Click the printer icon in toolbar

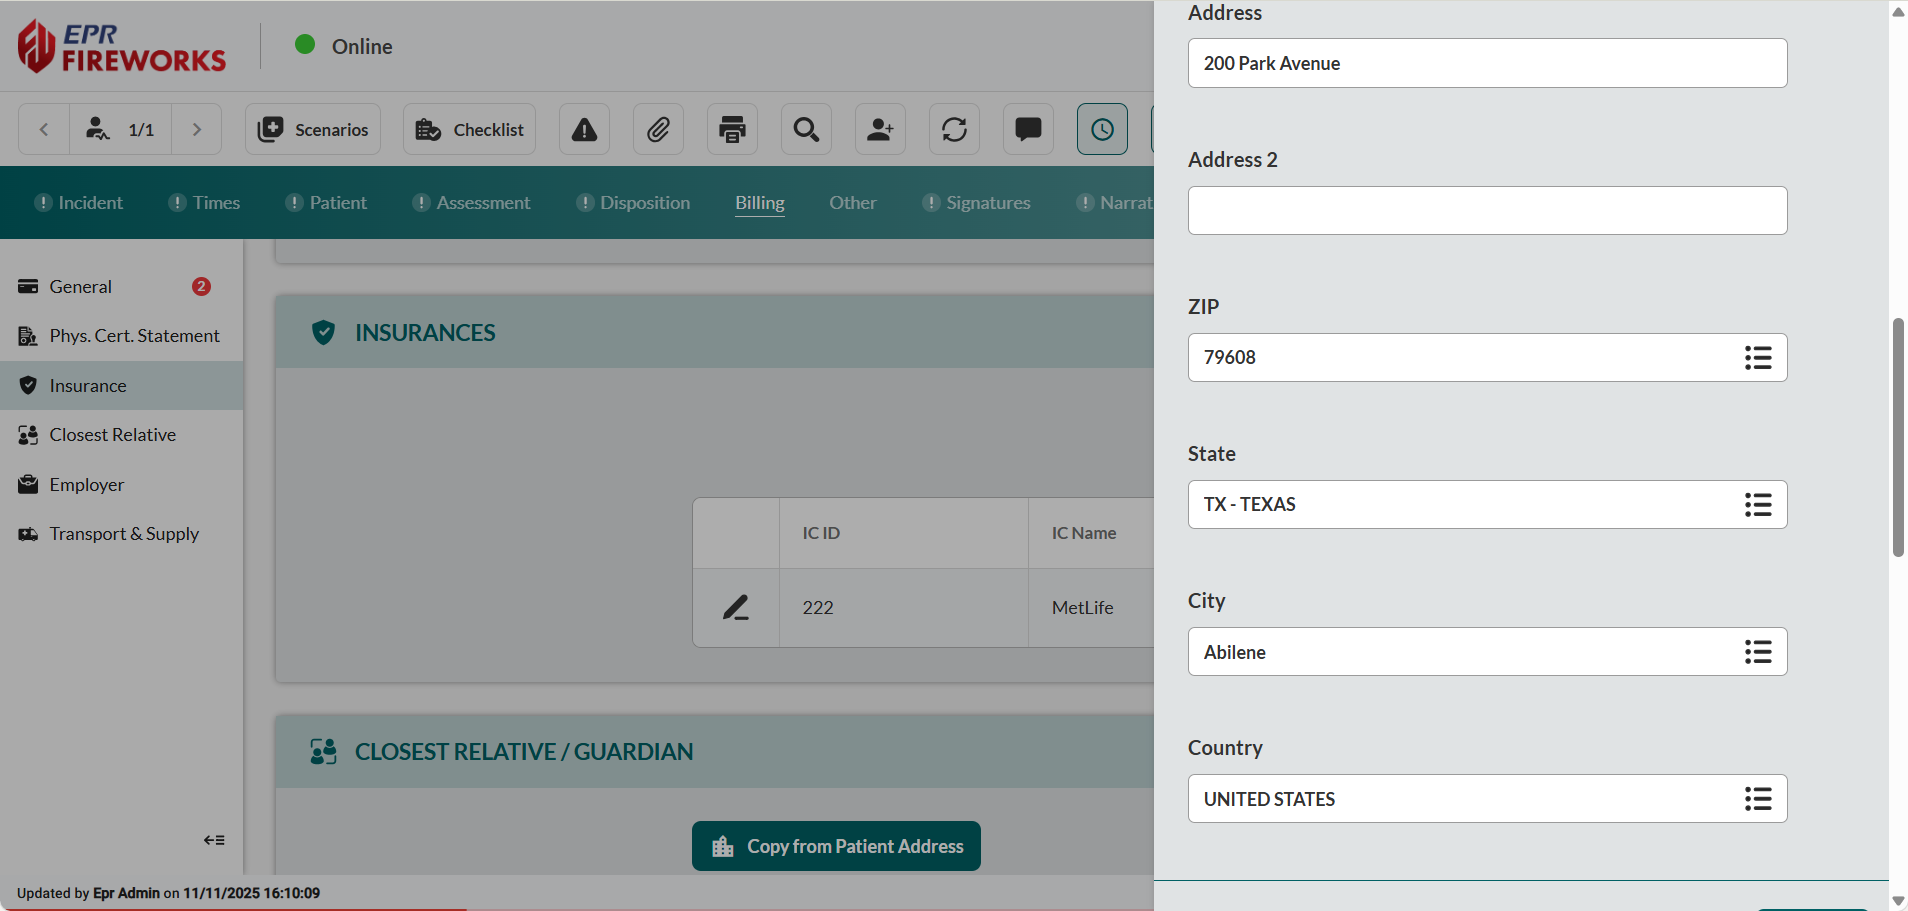(x=732, y=129)
